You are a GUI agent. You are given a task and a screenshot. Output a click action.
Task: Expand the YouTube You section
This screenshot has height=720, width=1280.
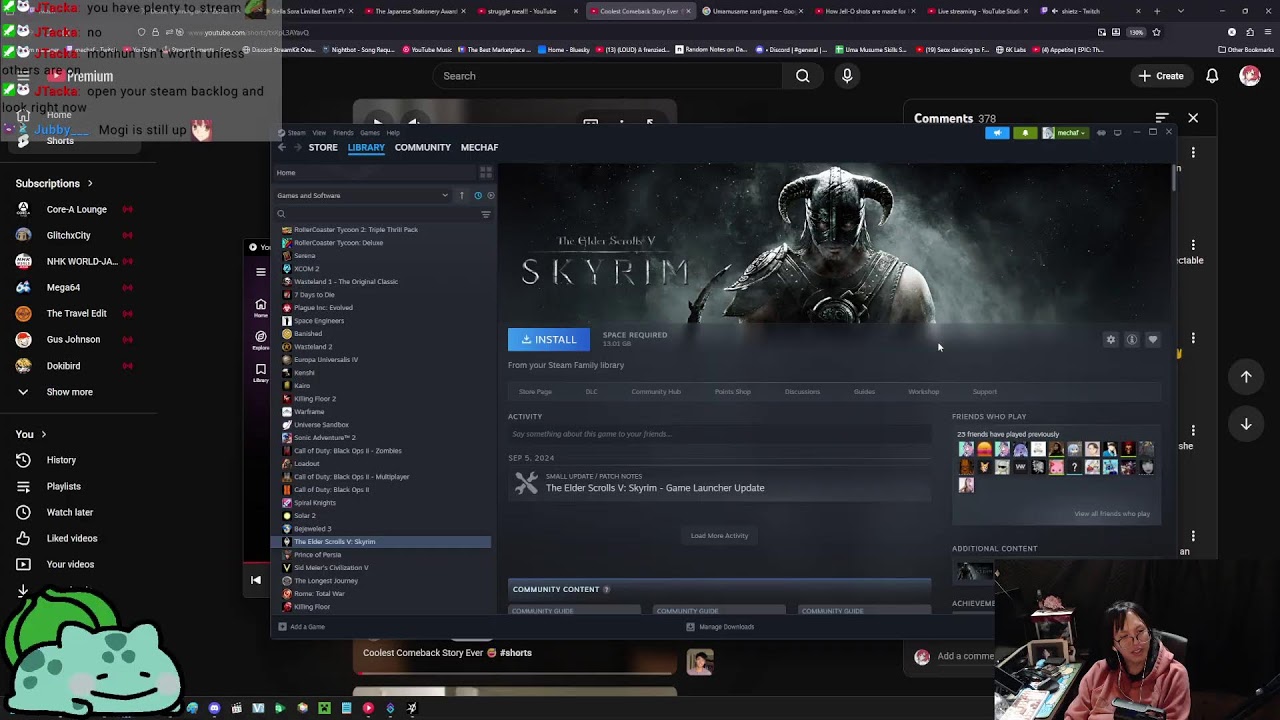point(30,434)
